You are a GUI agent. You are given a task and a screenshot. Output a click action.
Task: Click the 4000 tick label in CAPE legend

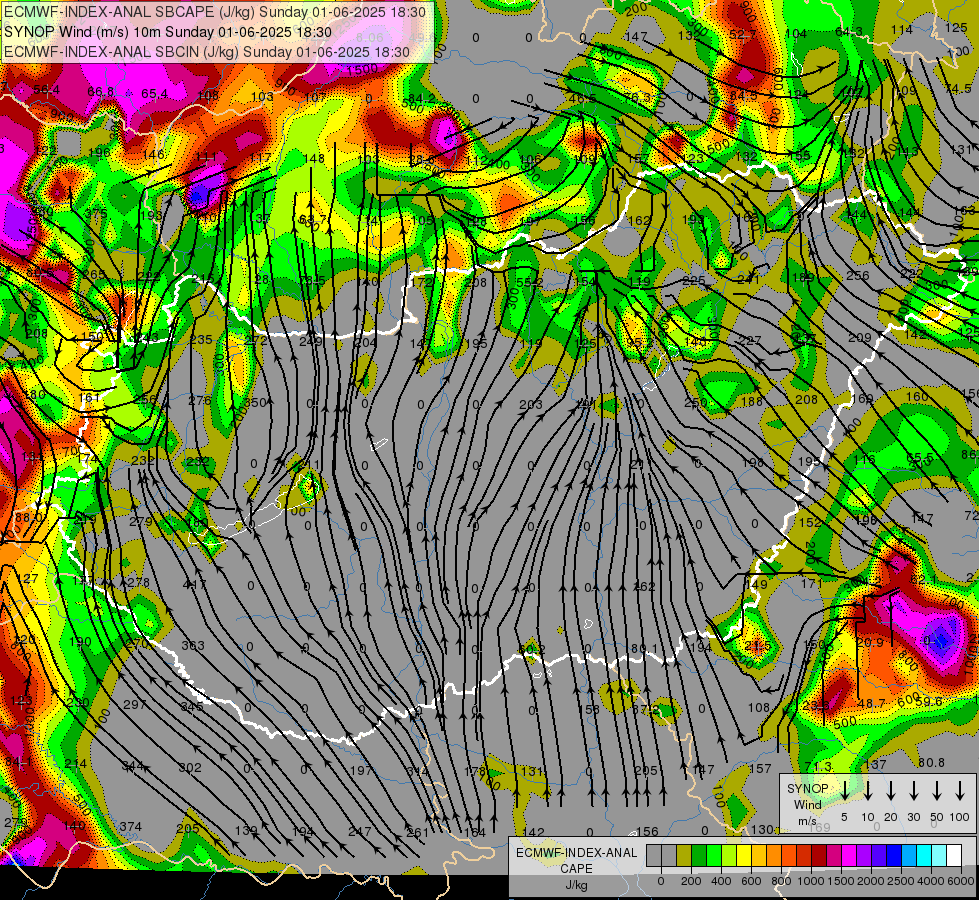tap(931, 881)
